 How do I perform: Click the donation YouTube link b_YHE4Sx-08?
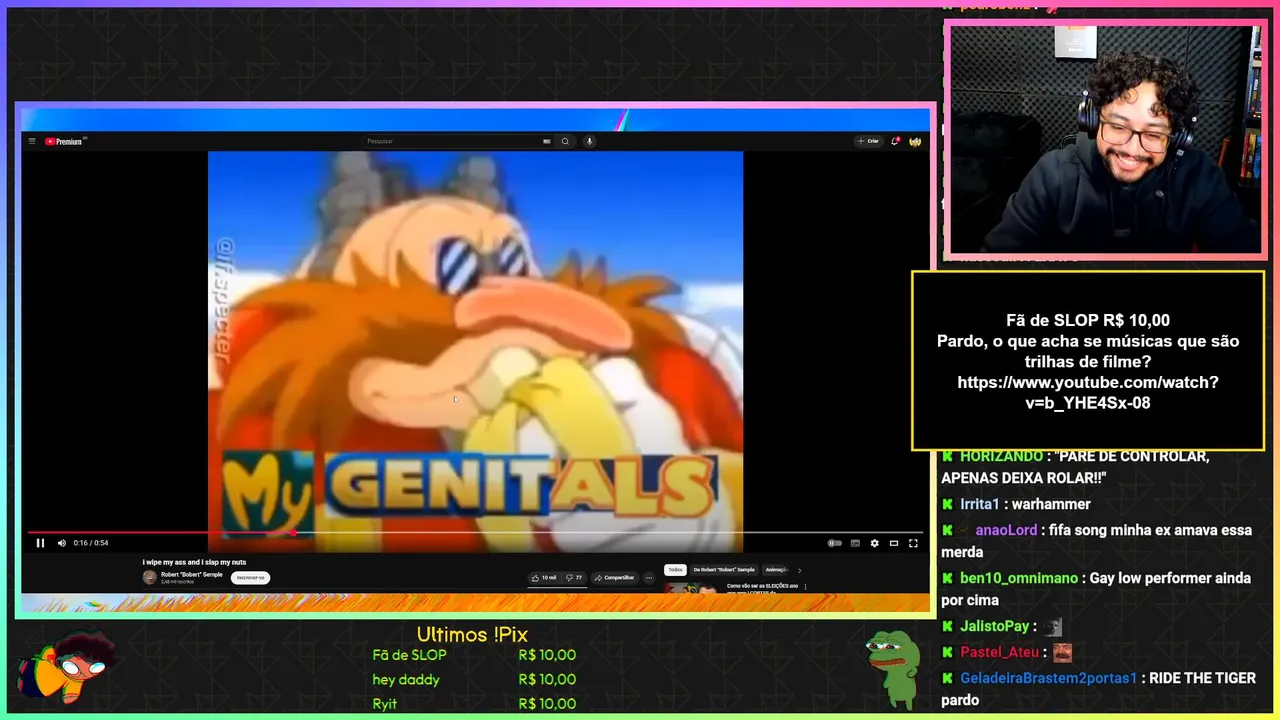click(1088, 393)
